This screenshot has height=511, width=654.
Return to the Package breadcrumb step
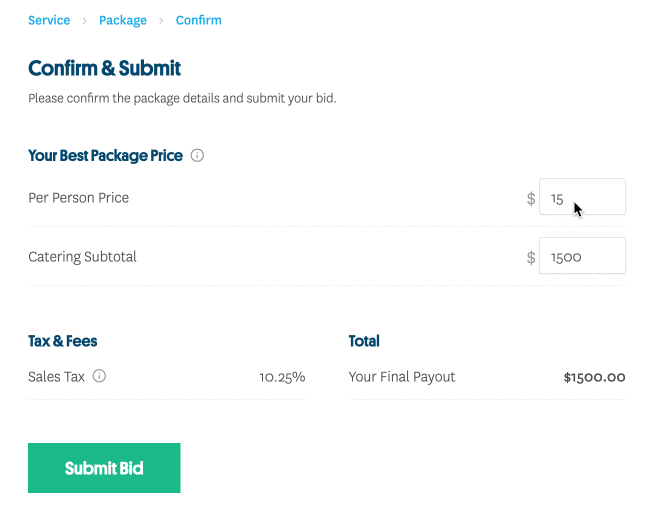[123, 20]
